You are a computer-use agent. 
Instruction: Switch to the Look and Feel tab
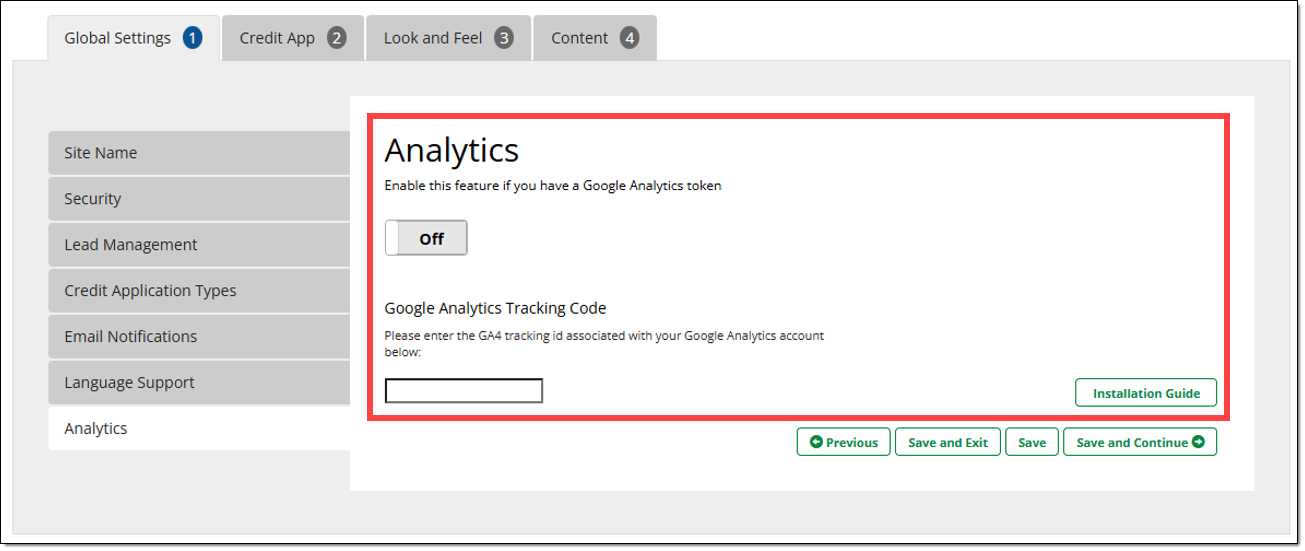click(433, 38)
